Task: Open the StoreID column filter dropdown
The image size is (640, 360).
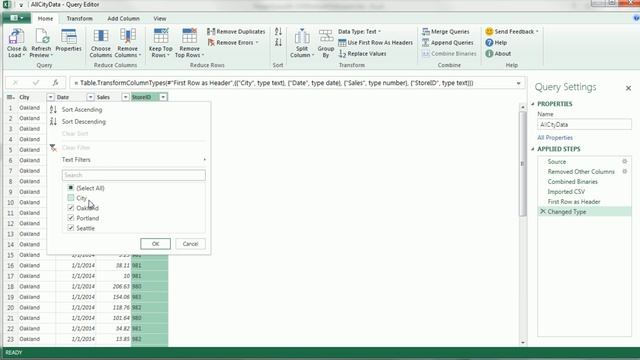Action: click(163, 97)
